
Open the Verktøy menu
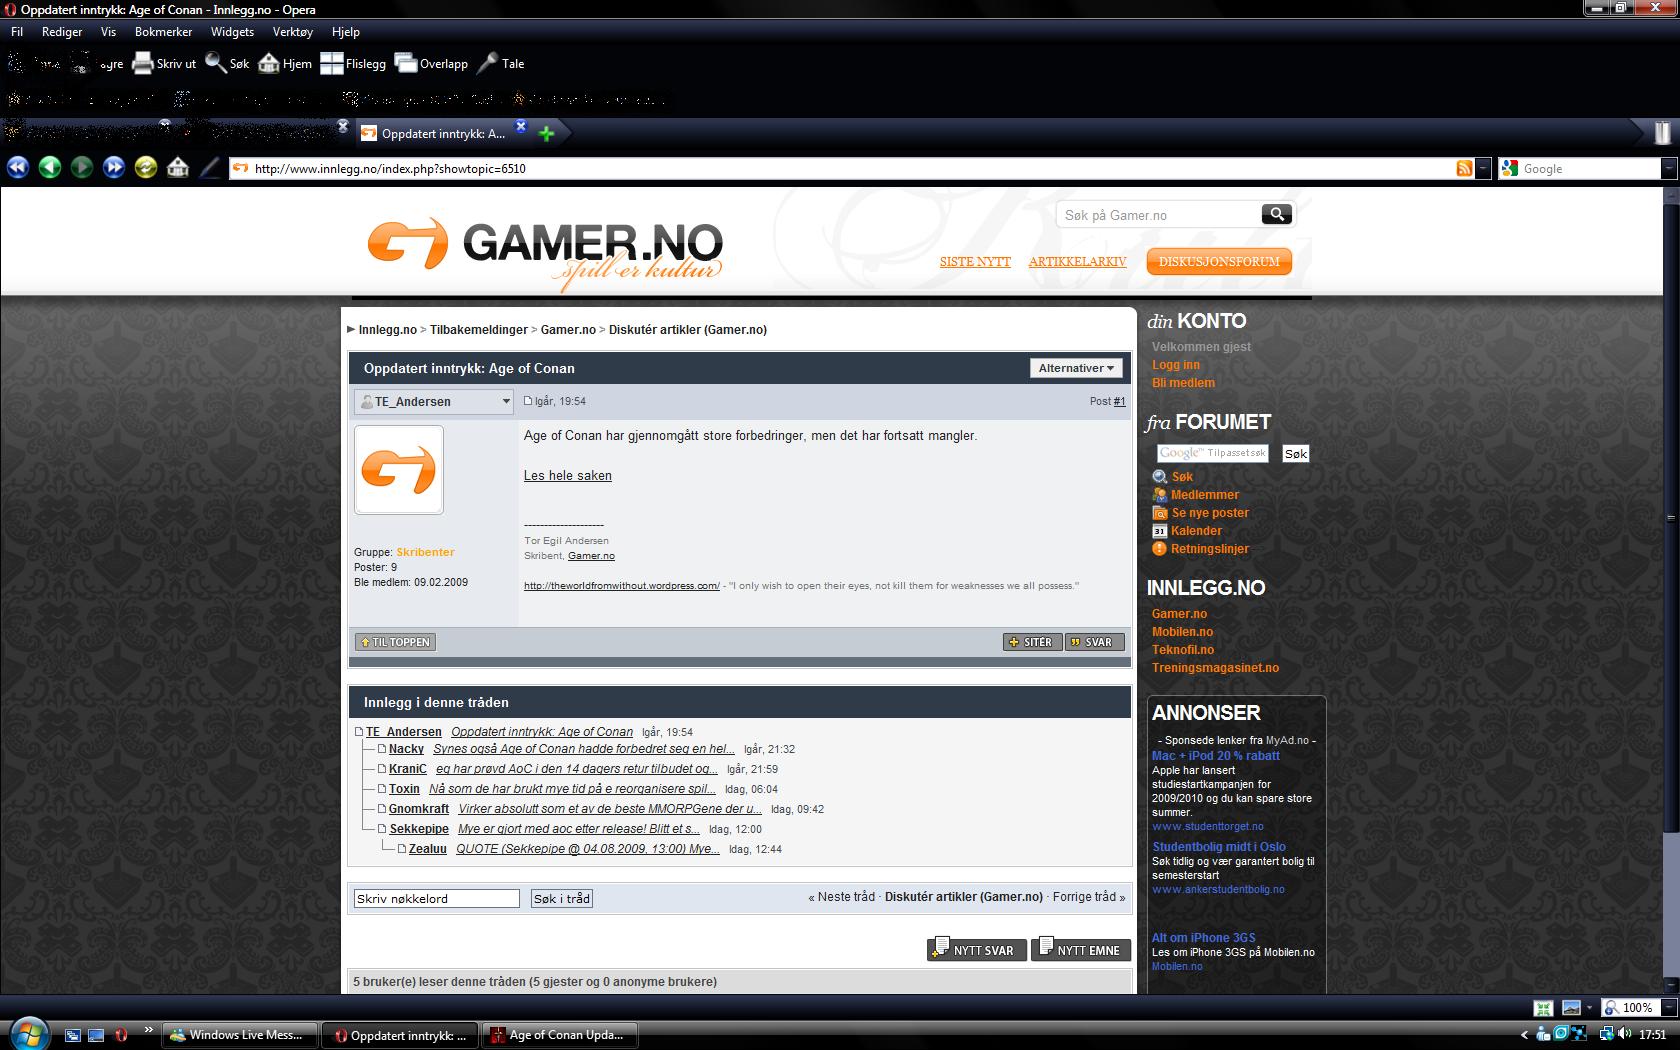(x=292, y=32)
